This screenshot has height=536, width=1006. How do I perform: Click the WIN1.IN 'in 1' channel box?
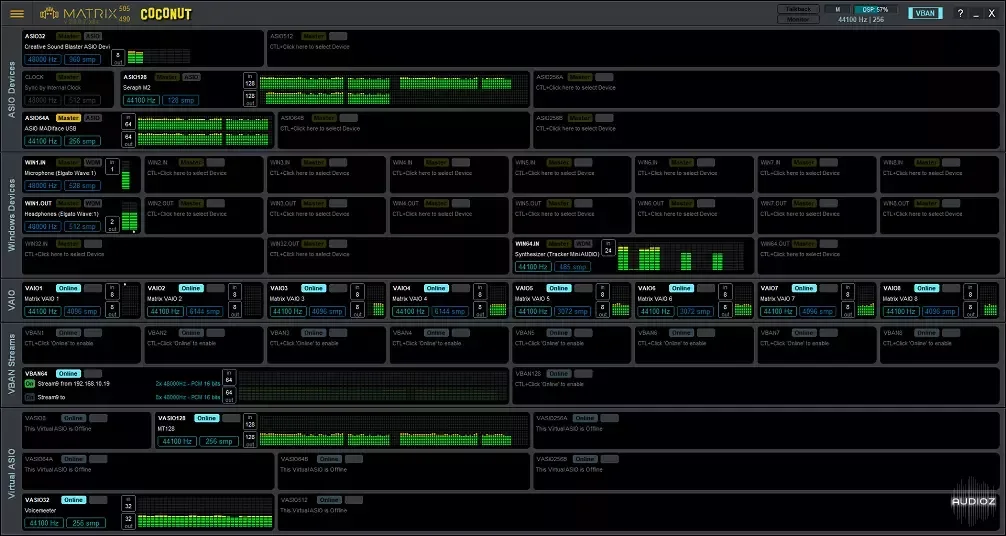[x=112, y=166]
